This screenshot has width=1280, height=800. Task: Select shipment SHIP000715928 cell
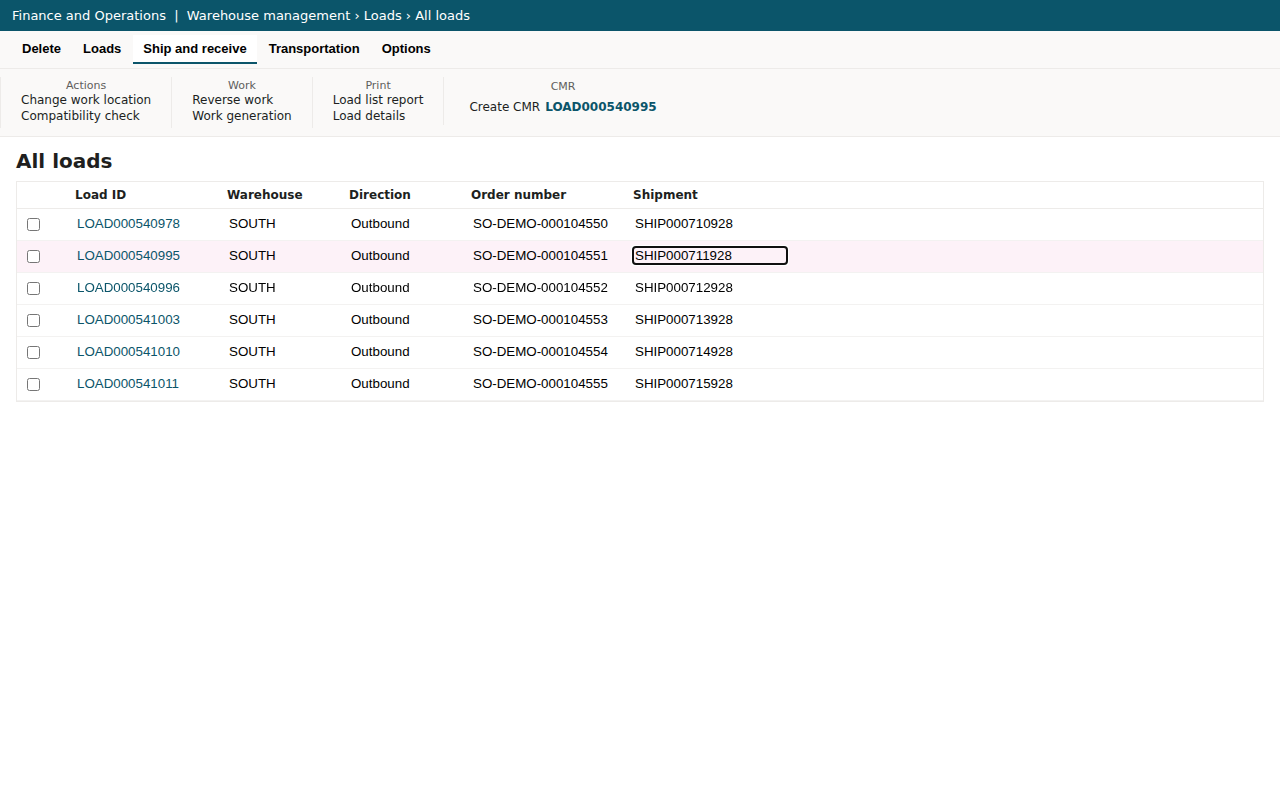(x=684, y=384)
